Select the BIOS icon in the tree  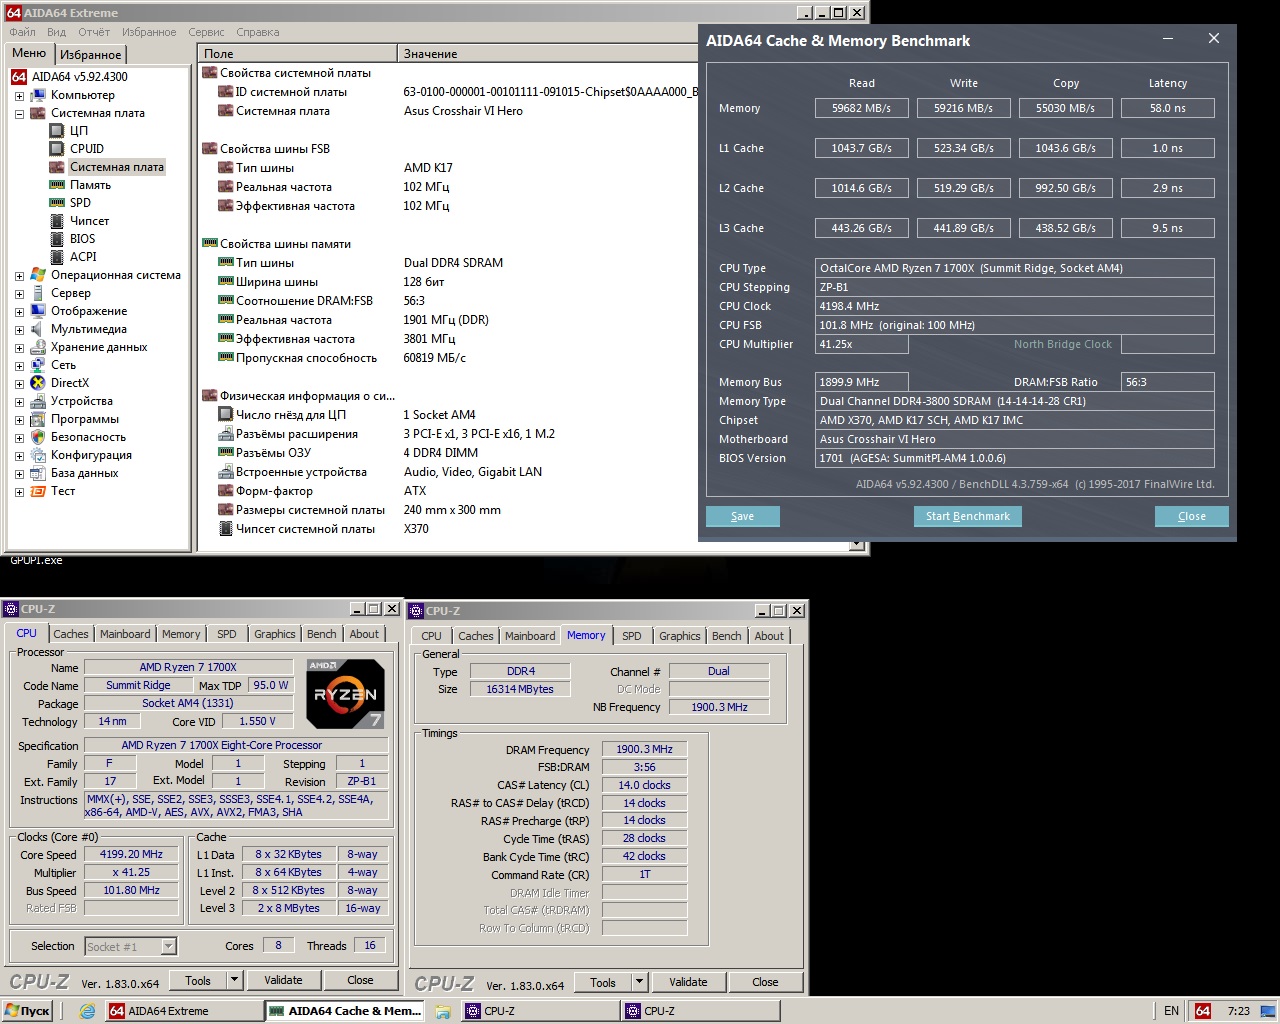click(x=58, y=239)
